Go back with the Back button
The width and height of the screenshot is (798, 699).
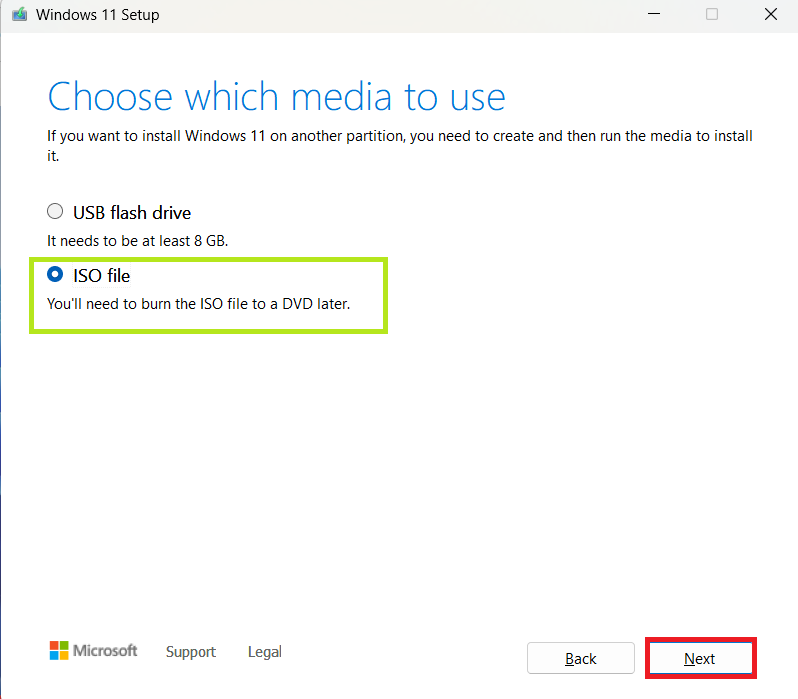coord(581,658)
